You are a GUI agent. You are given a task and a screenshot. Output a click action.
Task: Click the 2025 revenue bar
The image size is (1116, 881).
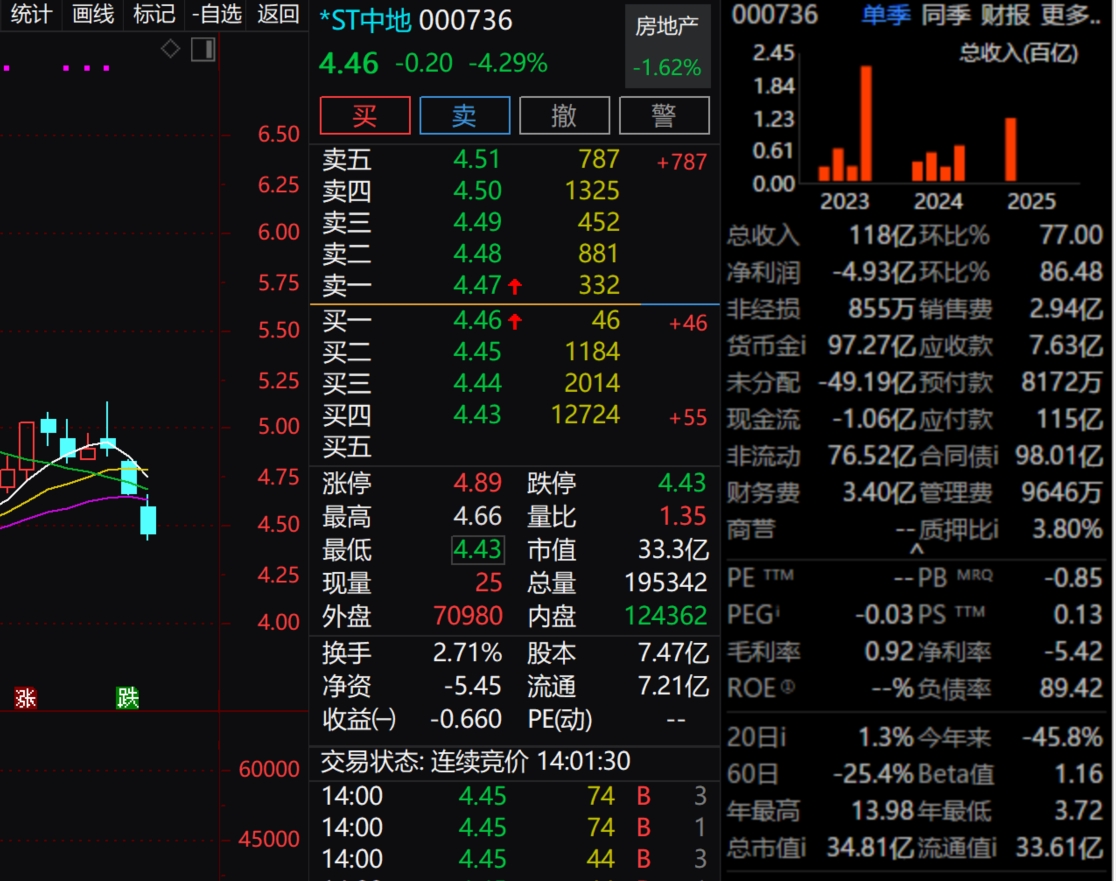(1011, 149)
